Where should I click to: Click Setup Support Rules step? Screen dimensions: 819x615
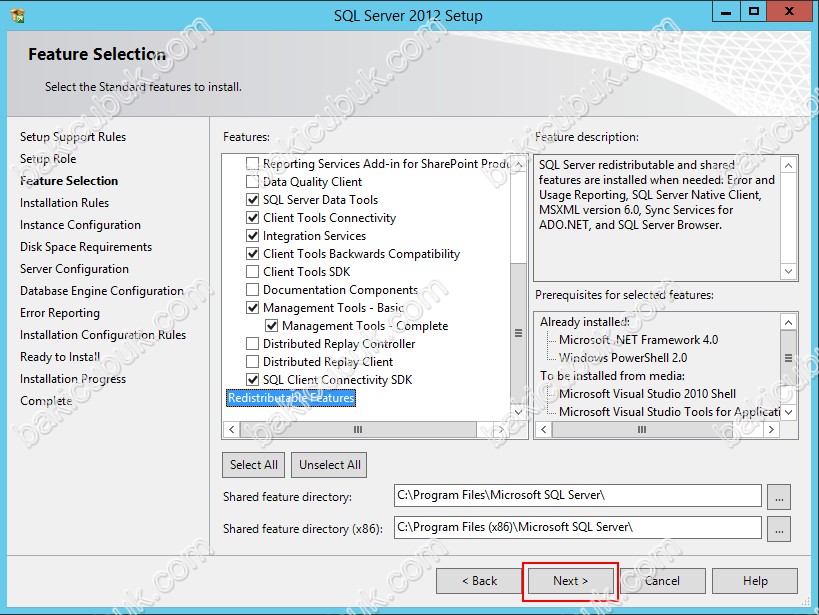[x=73, y=137]
